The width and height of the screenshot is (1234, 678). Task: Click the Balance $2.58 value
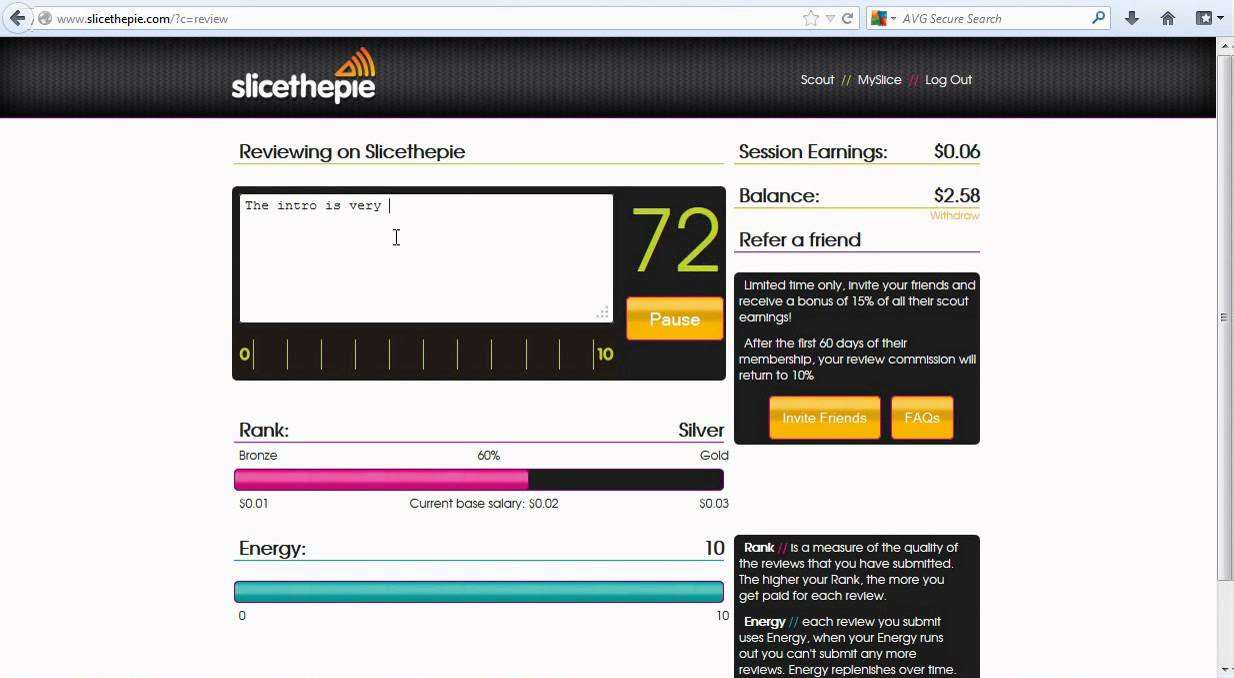[957, 196]
